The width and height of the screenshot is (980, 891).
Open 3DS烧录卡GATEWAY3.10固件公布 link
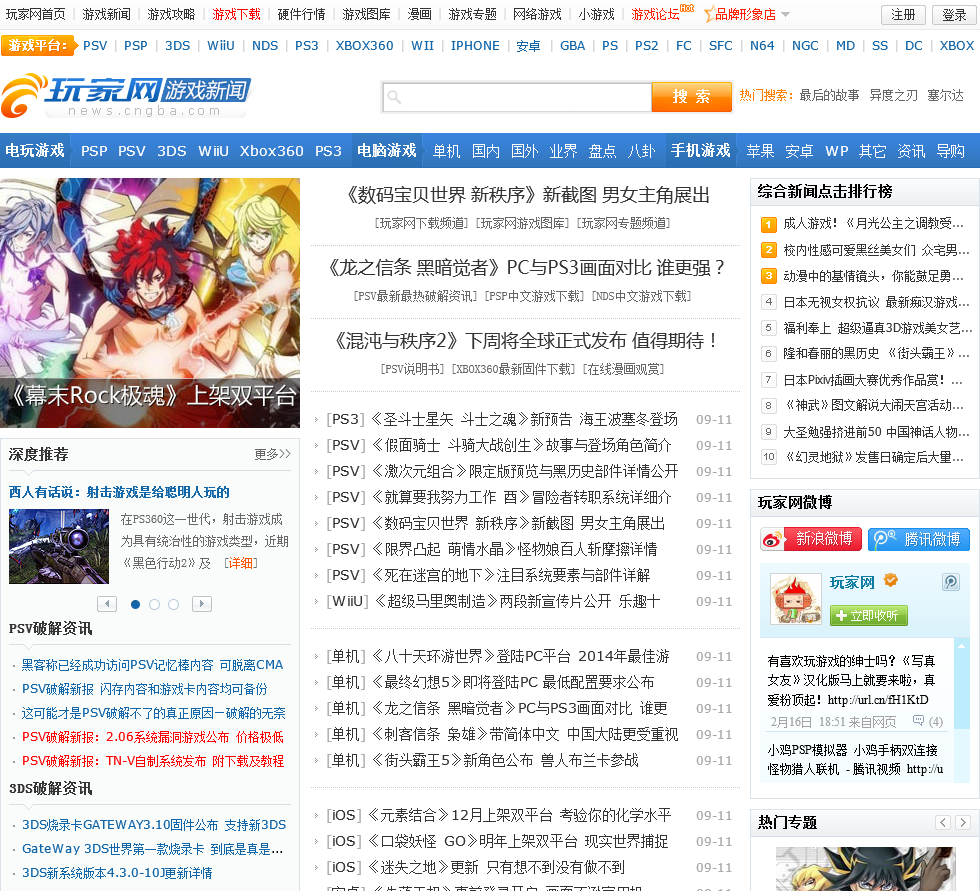pyautogui.click(x=154, y=825)
